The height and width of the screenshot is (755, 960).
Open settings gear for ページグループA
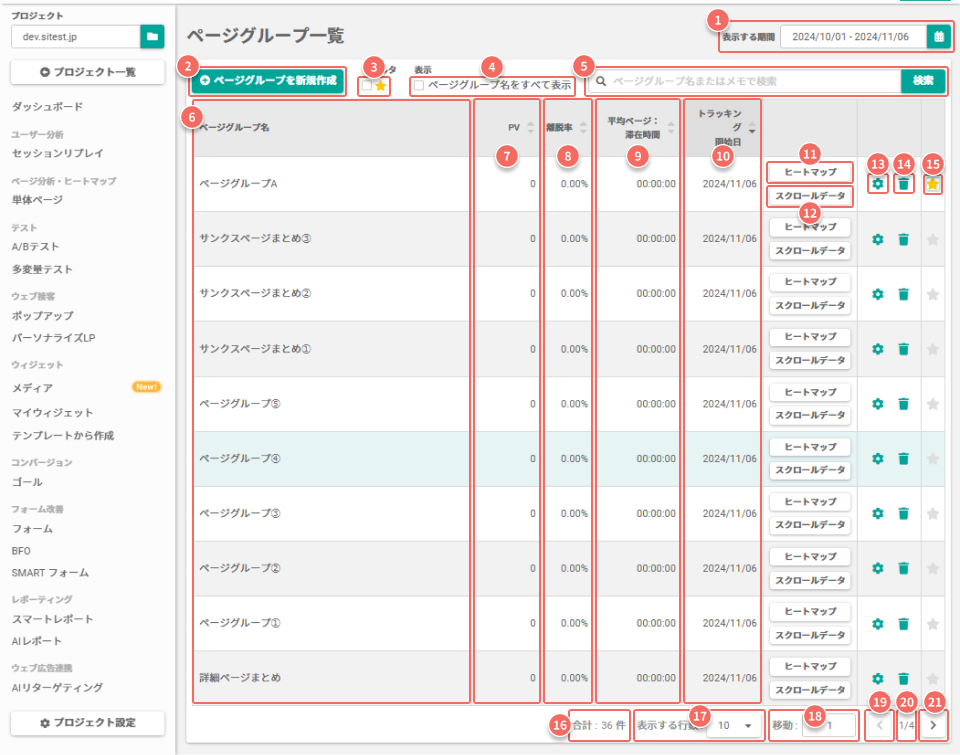click(x=877, y=184)
